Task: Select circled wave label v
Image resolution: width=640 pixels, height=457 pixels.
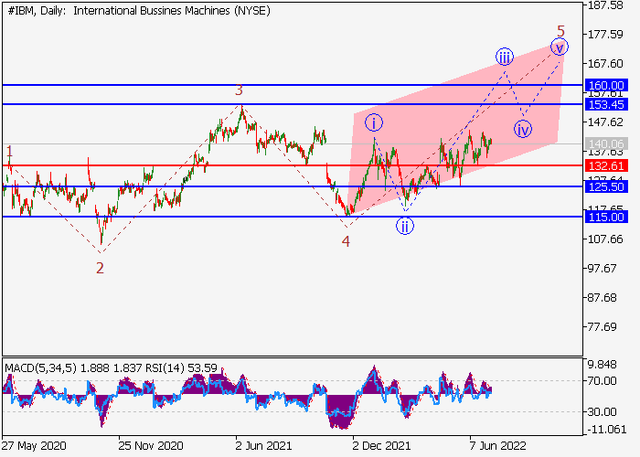Action: click(559, 47)
